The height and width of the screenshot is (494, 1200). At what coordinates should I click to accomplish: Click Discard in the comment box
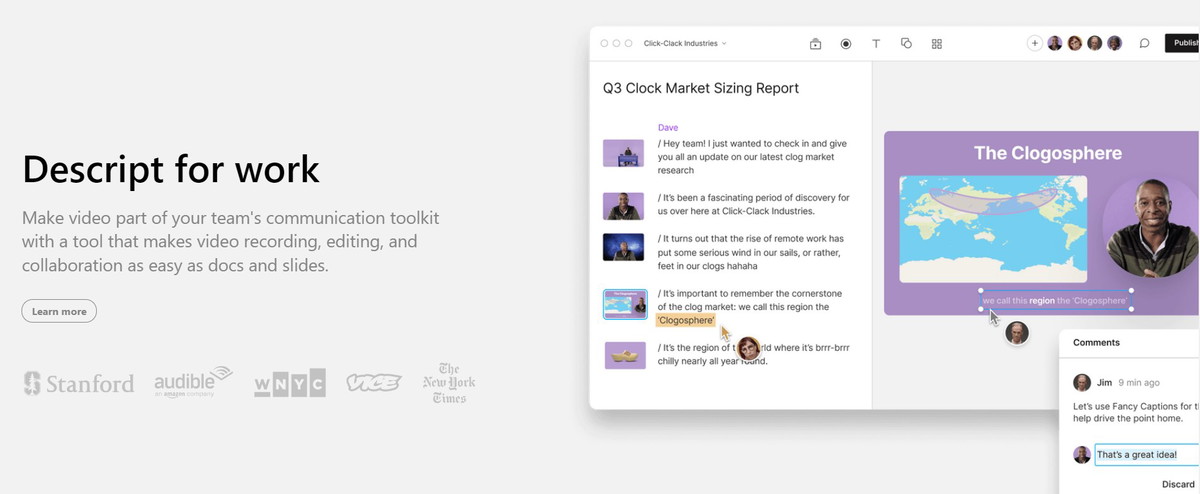1178,484
